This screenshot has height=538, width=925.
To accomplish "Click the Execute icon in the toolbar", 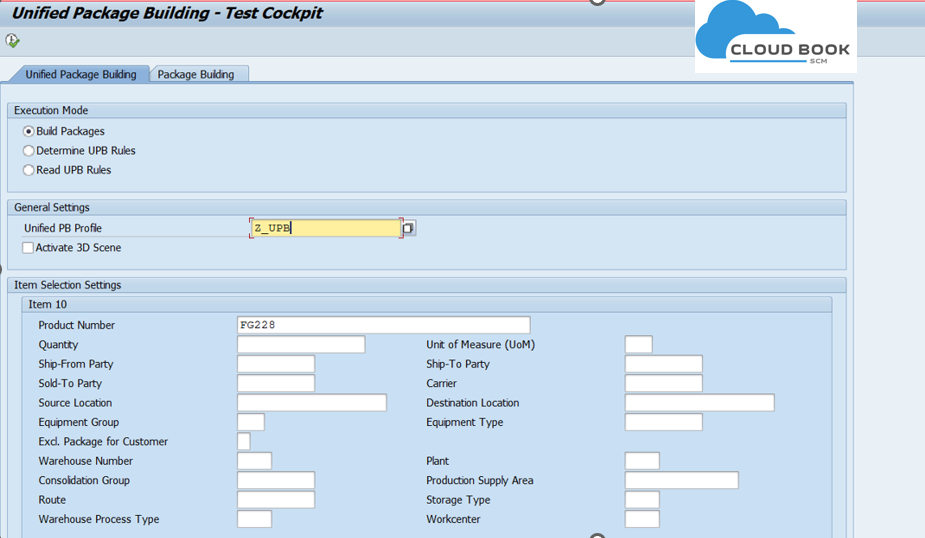I will tap(12, 41).
